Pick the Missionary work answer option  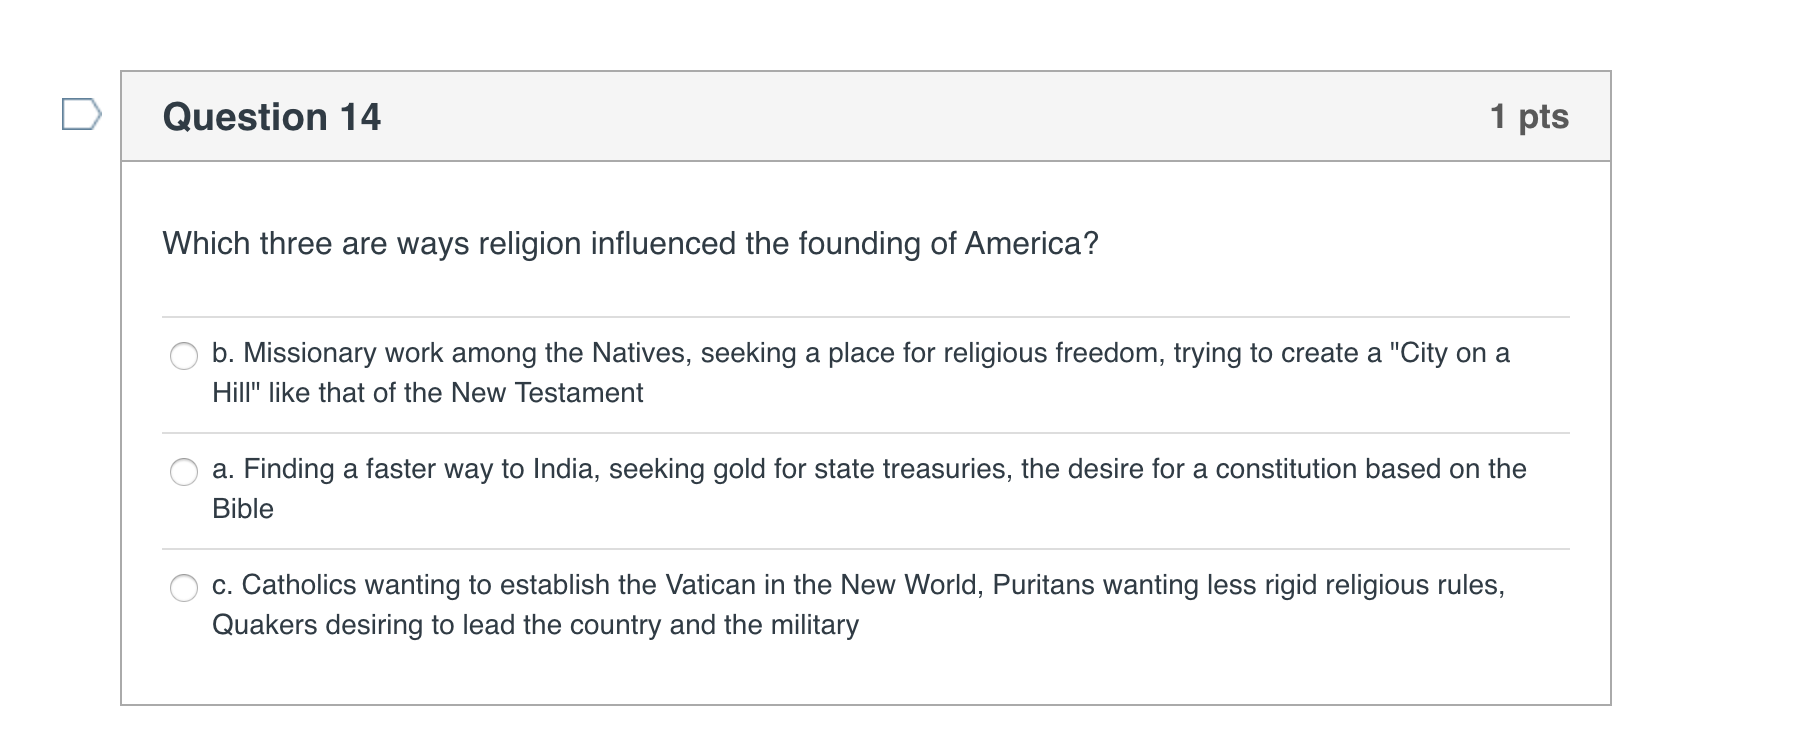184,355
